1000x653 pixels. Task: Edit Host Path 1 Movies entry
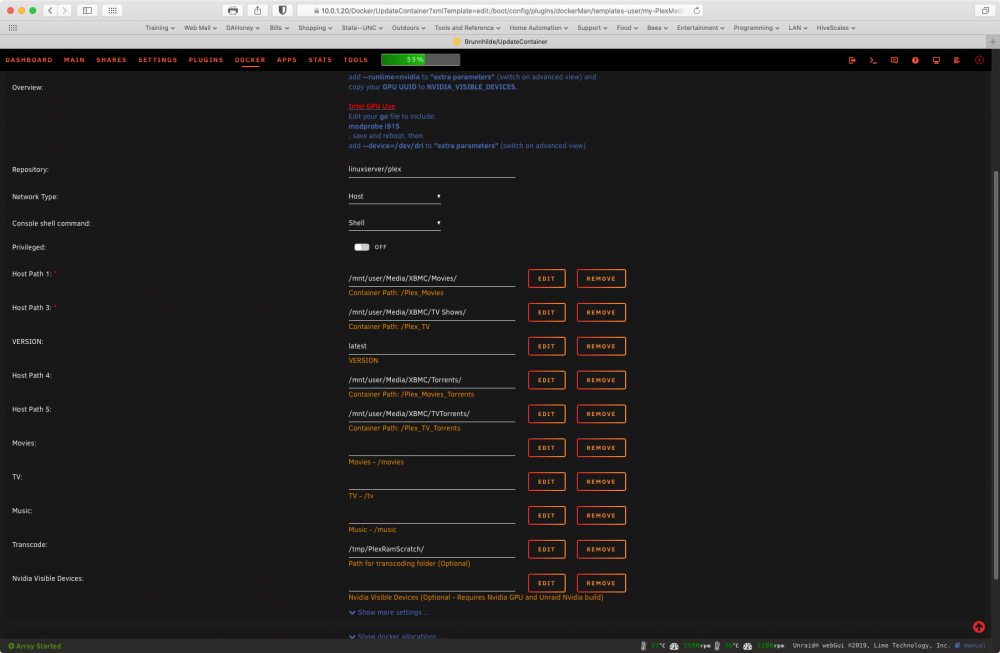[x=547, y=279]
